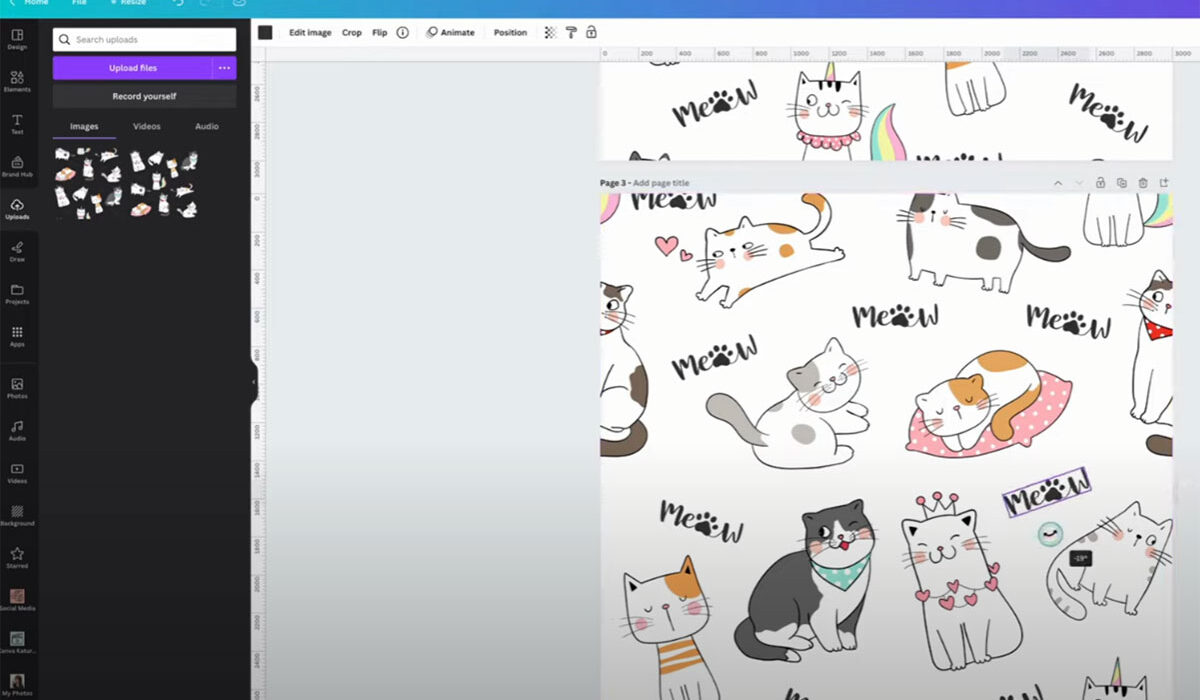The height and width of the screenshot is (700, 1200).
Task: Open Projects from the sidebar
Action: point(17,294)
